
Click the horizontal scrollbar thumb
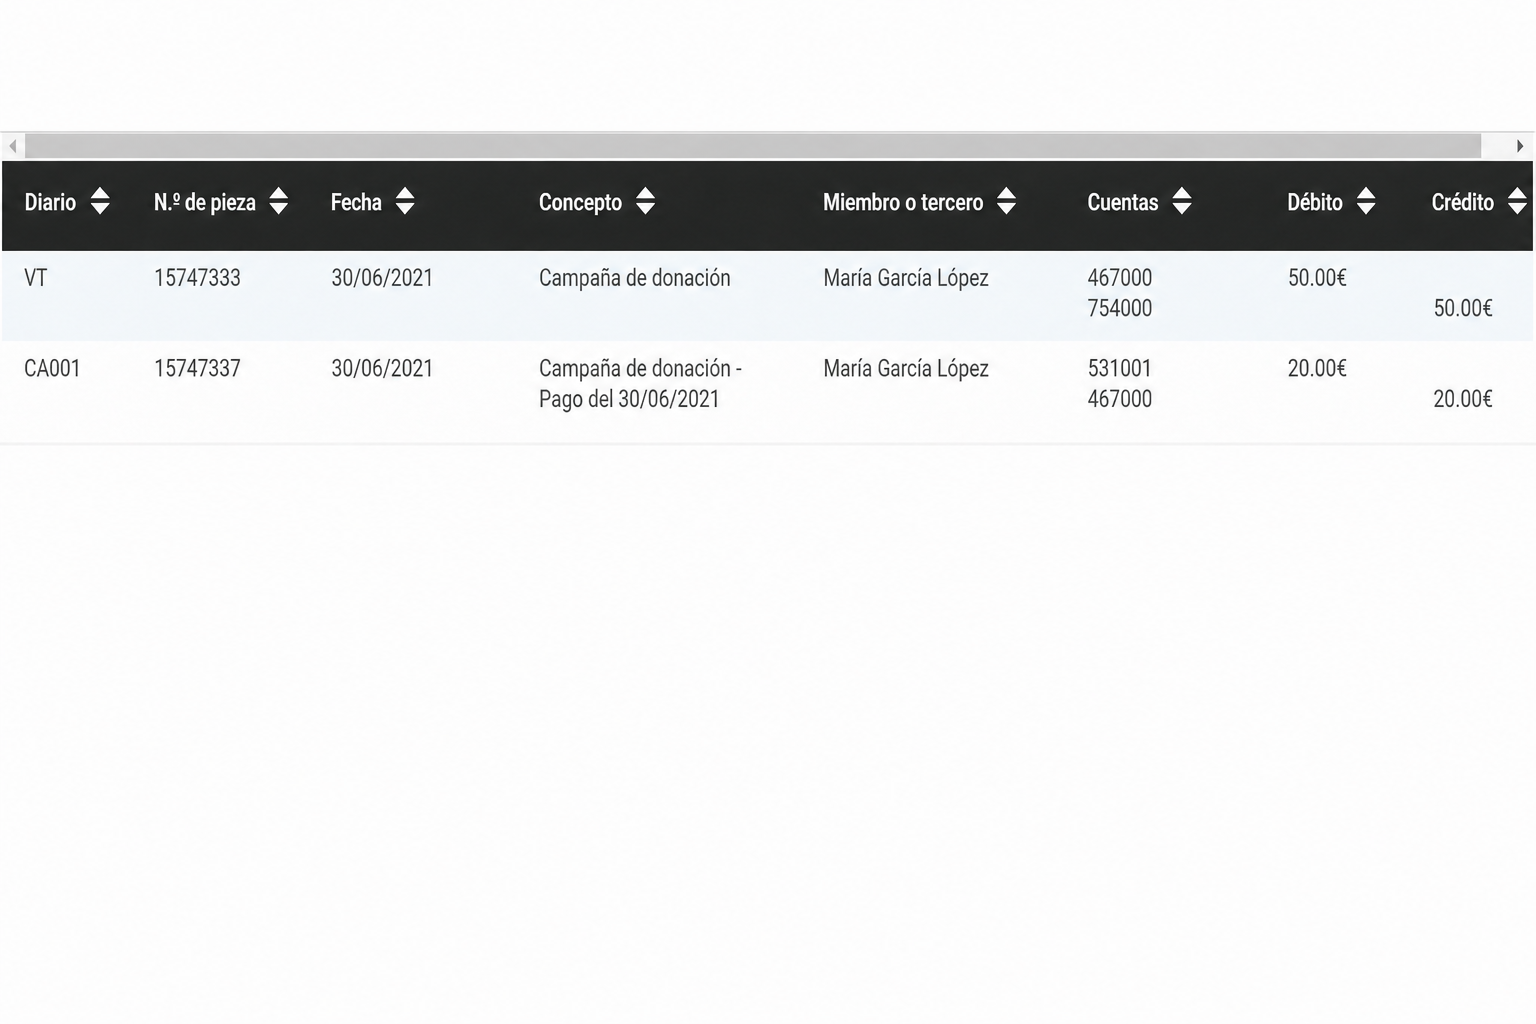(753, 146)
